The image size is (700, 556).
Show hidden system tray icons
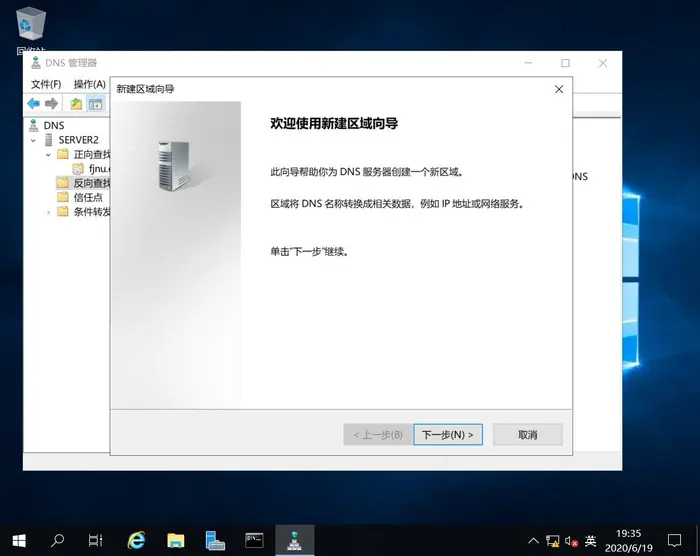[x=527, y=540]
